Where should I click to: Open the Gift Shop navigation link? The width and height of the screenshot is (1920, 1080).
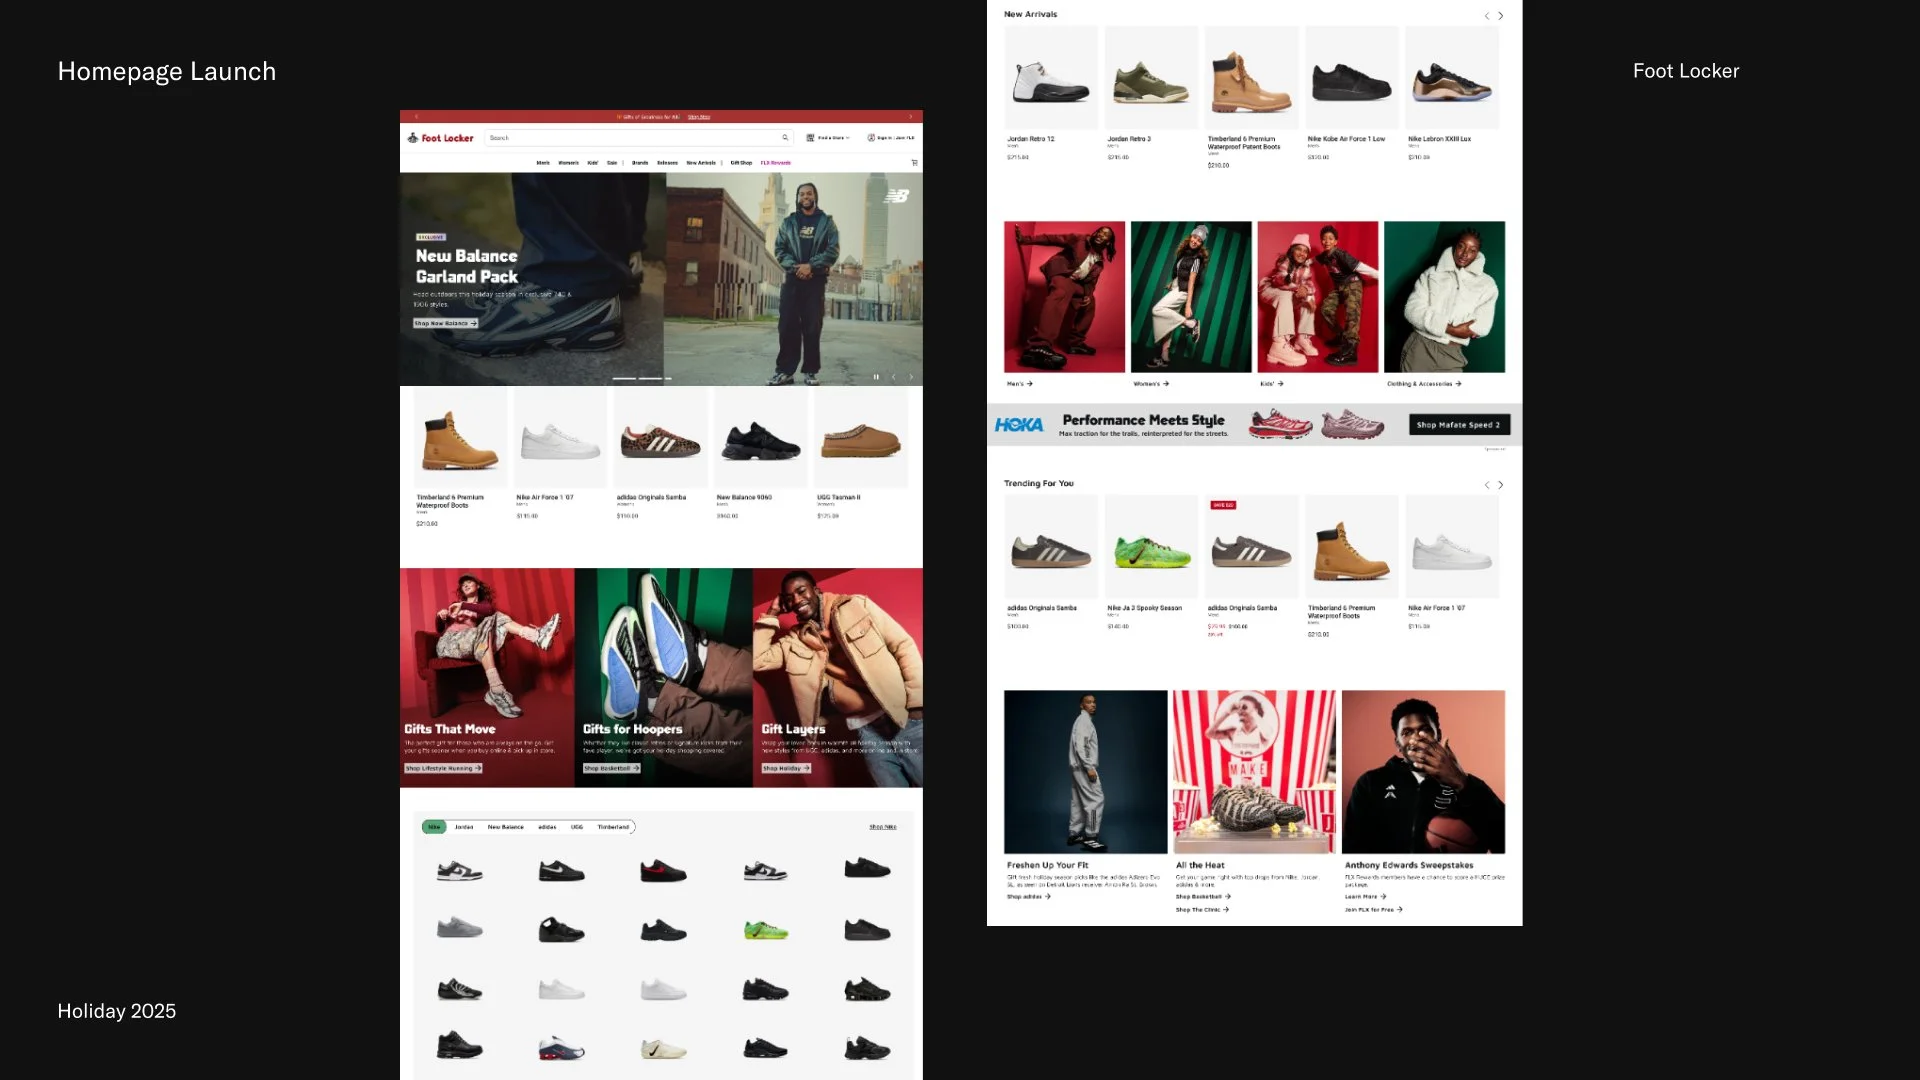[x=741, y=163]
